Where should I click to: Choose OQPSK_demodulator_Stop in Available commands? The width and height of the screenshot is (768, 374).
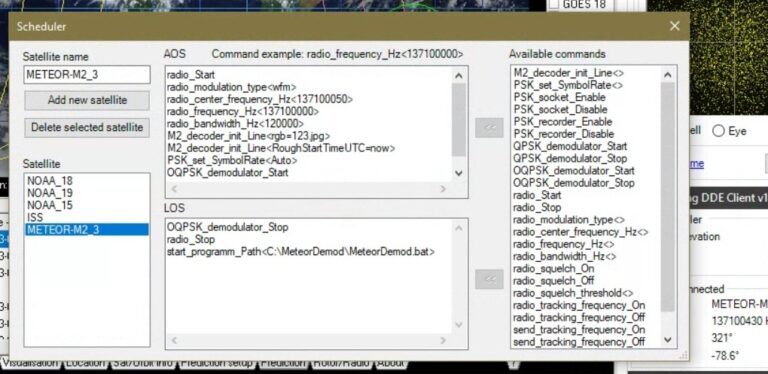574,183
